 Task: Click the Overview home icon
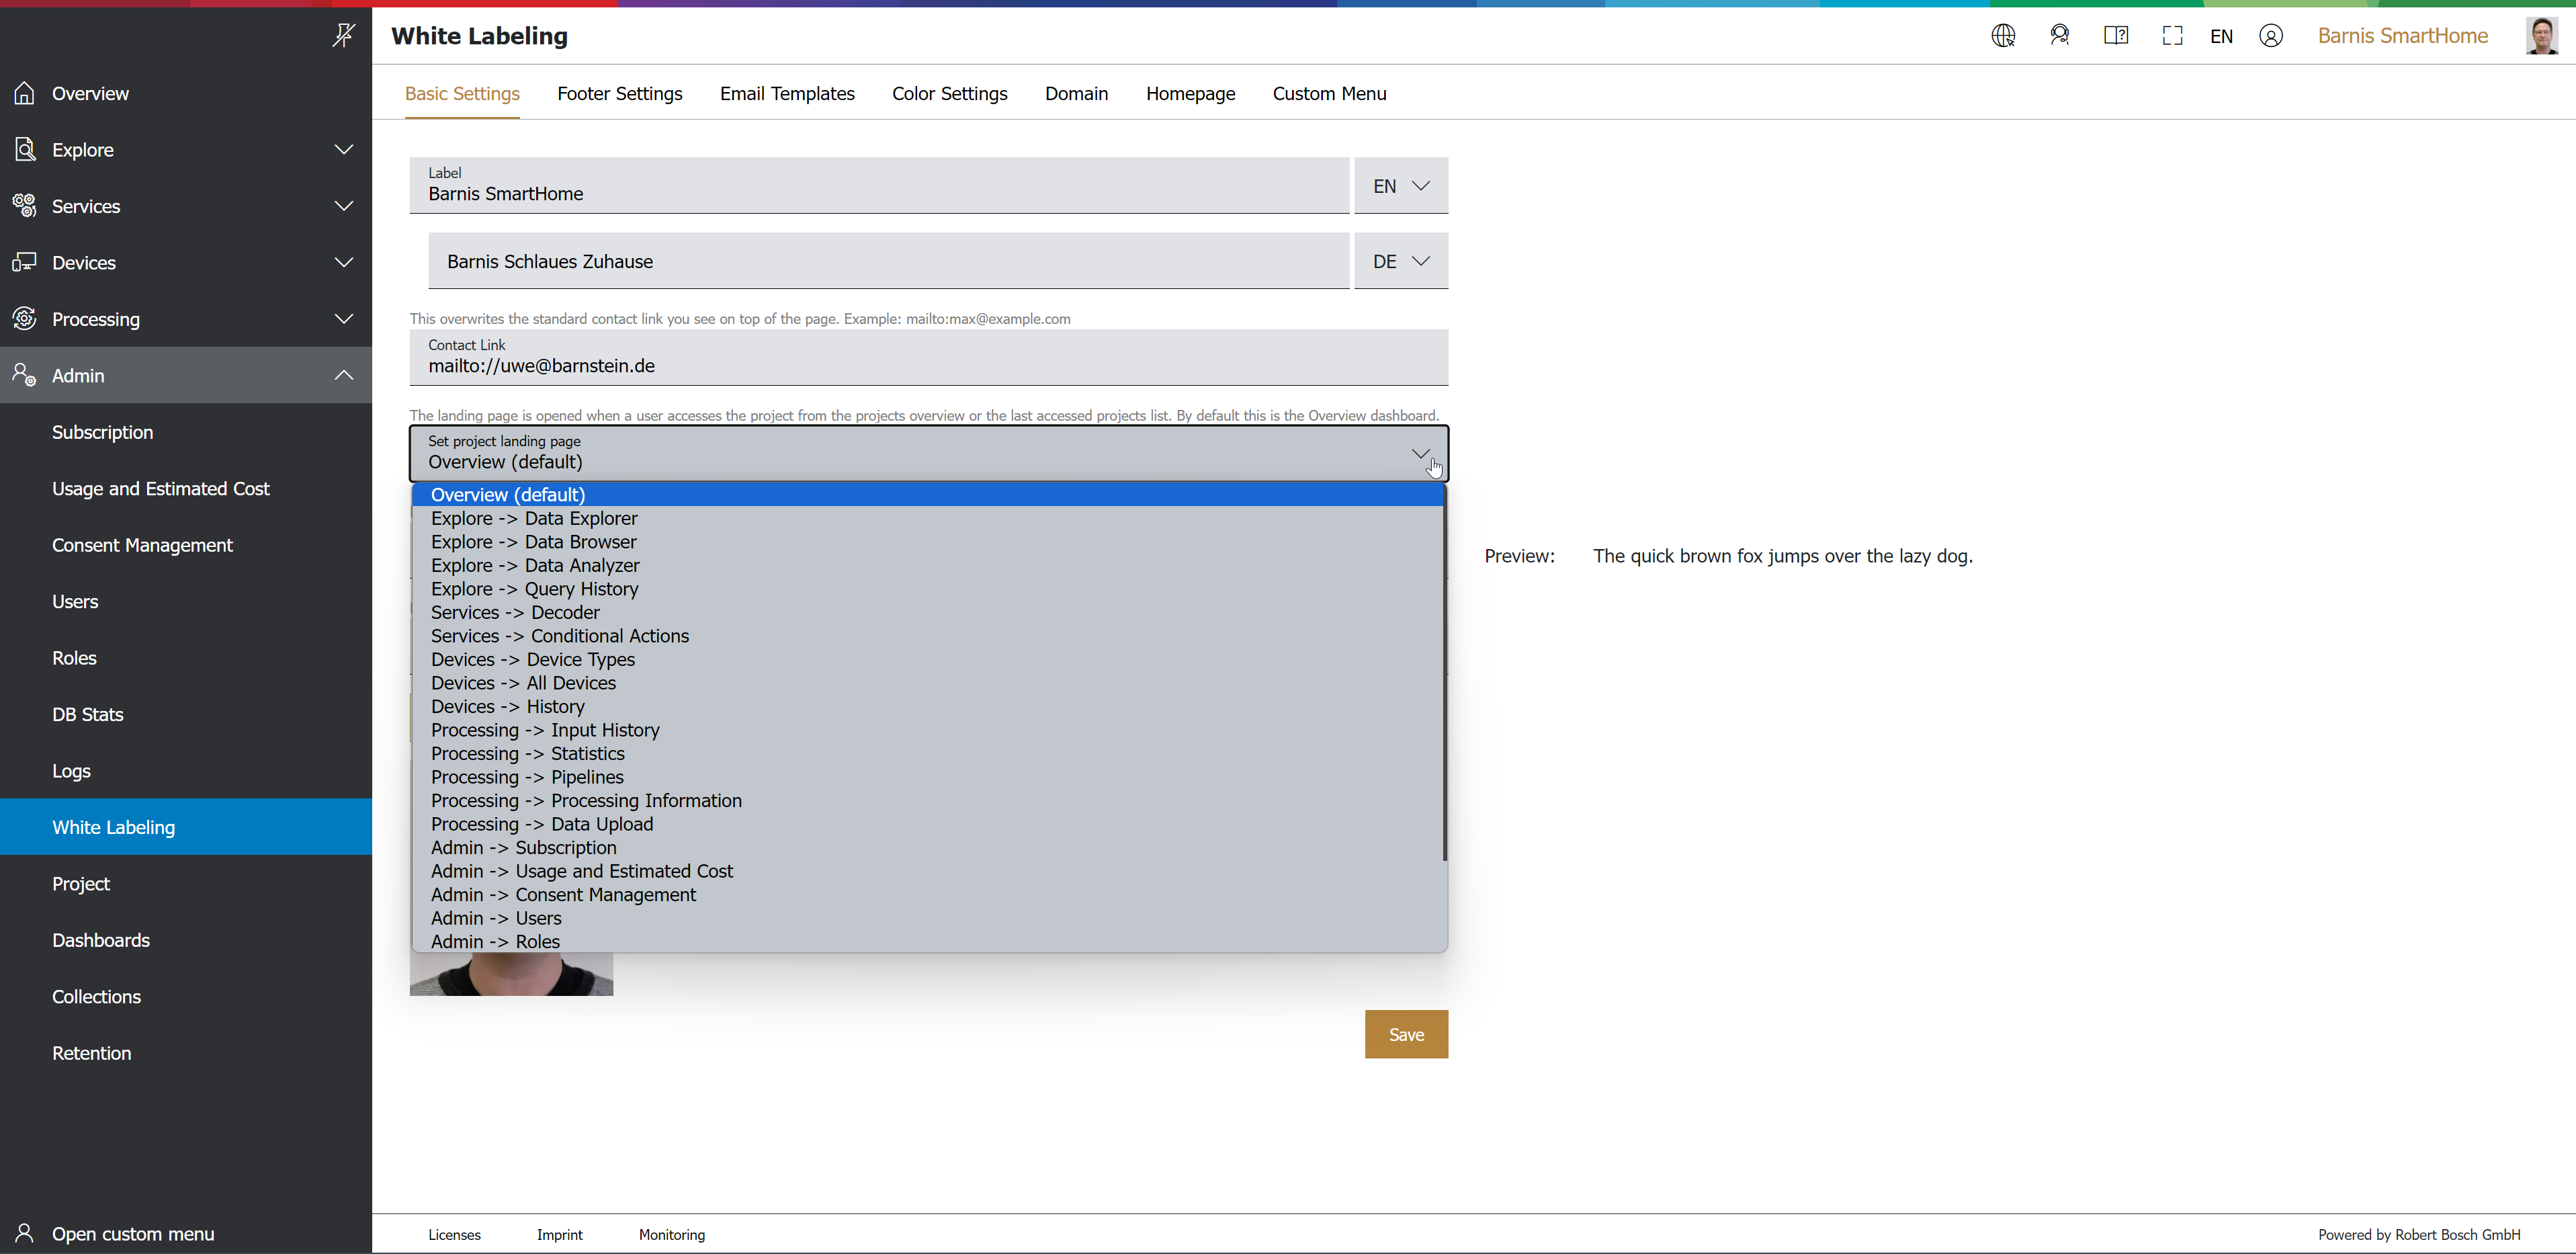click(x=25, y=93)
